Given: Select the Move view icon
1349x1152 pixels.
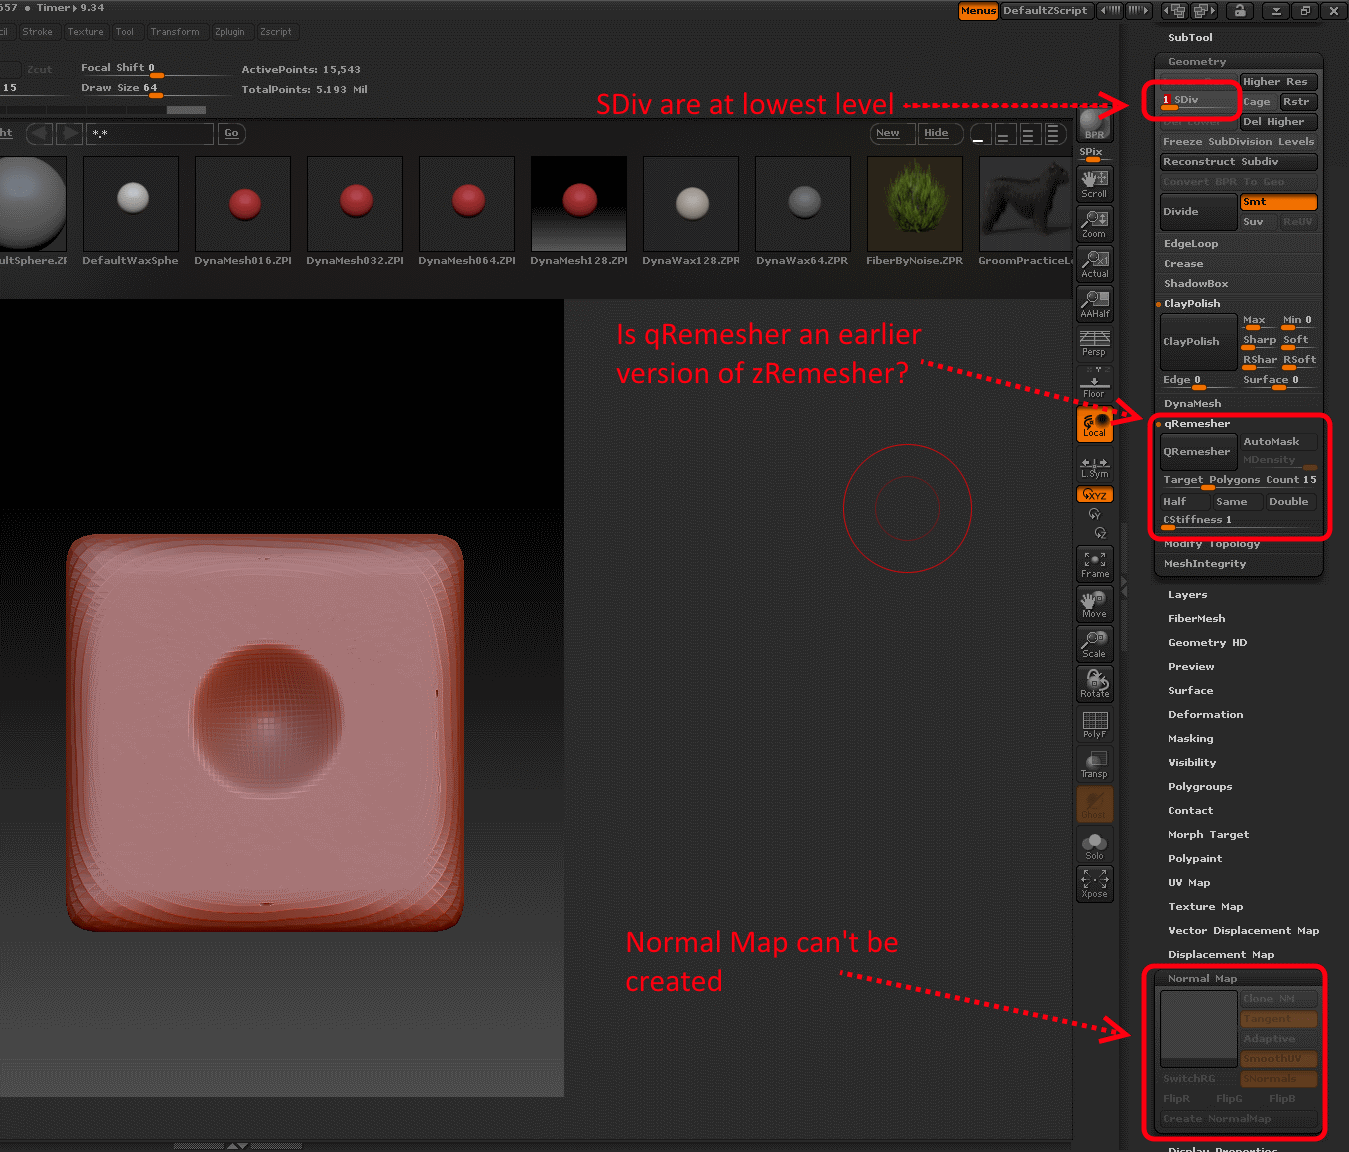Looking at the screenshot, I should click(1095, 604).
